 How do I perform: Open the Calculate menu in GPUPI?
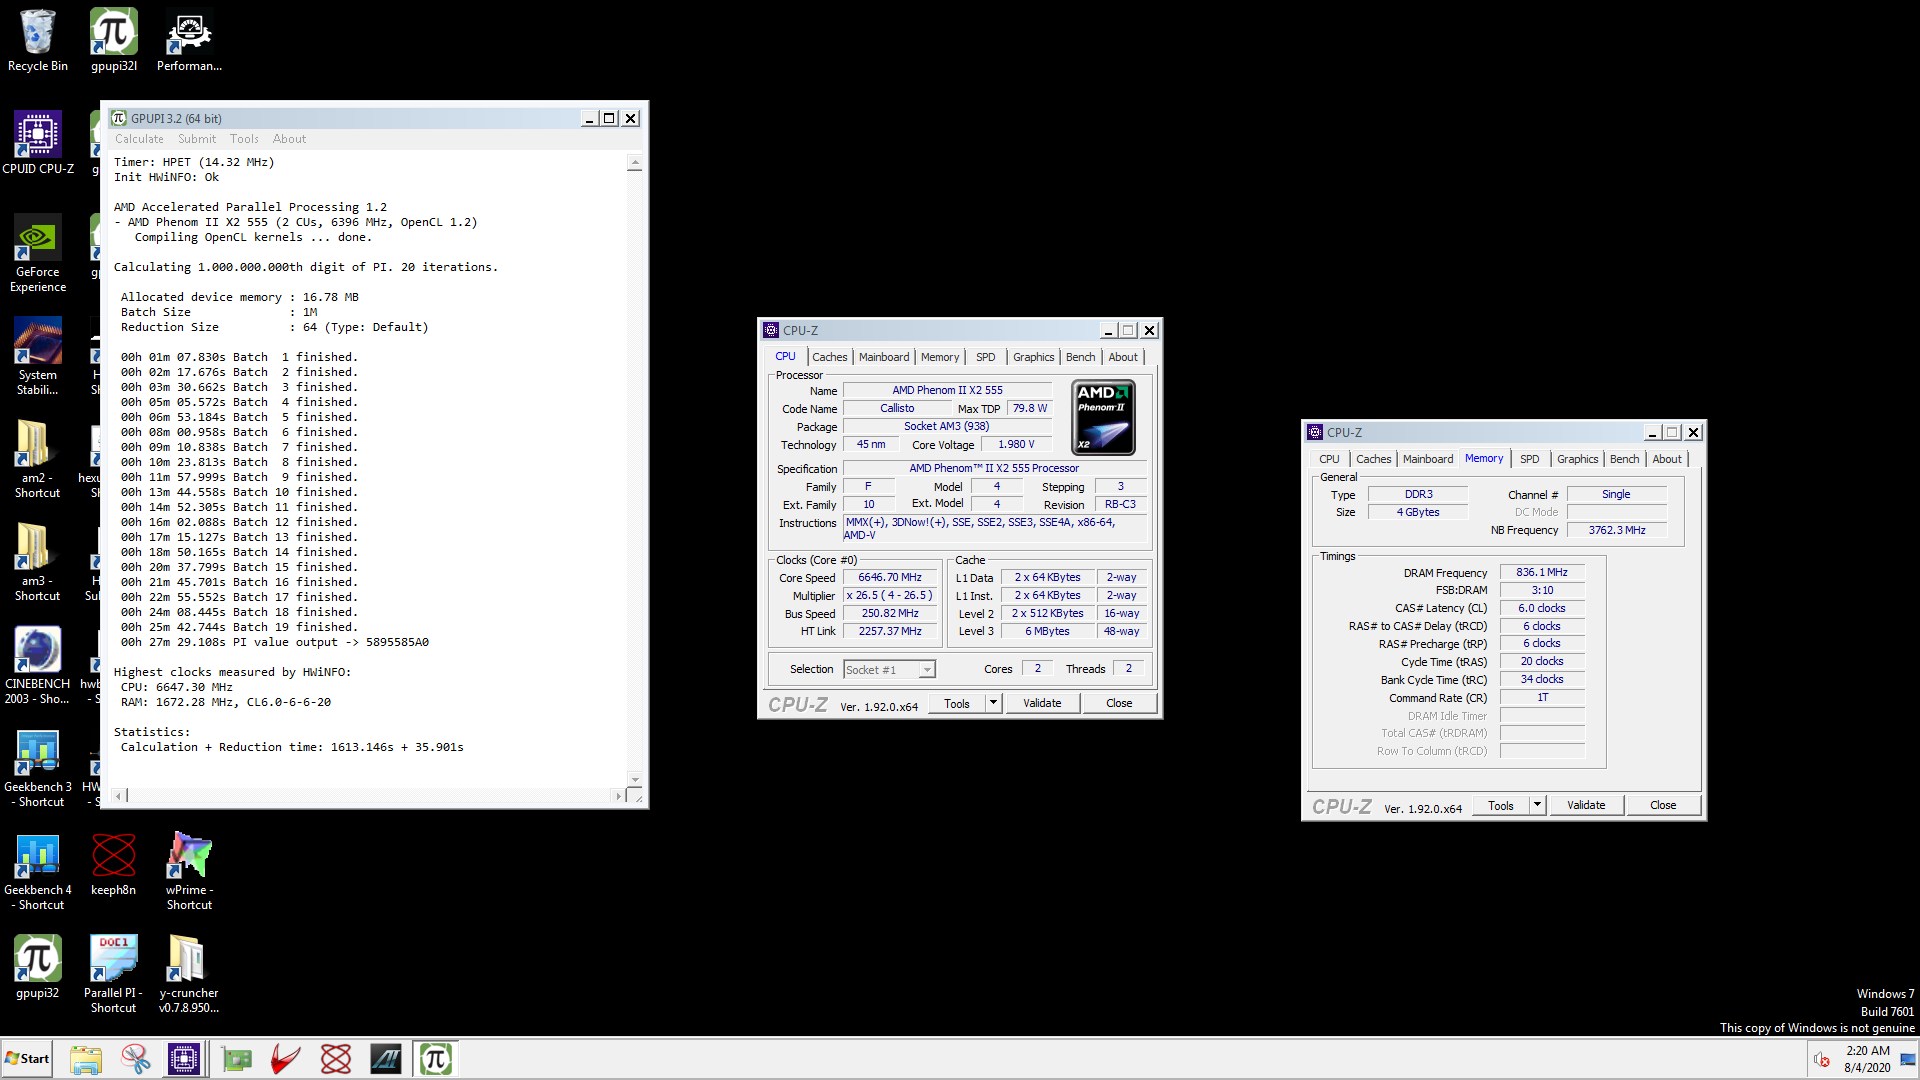(x=139, y=139)
